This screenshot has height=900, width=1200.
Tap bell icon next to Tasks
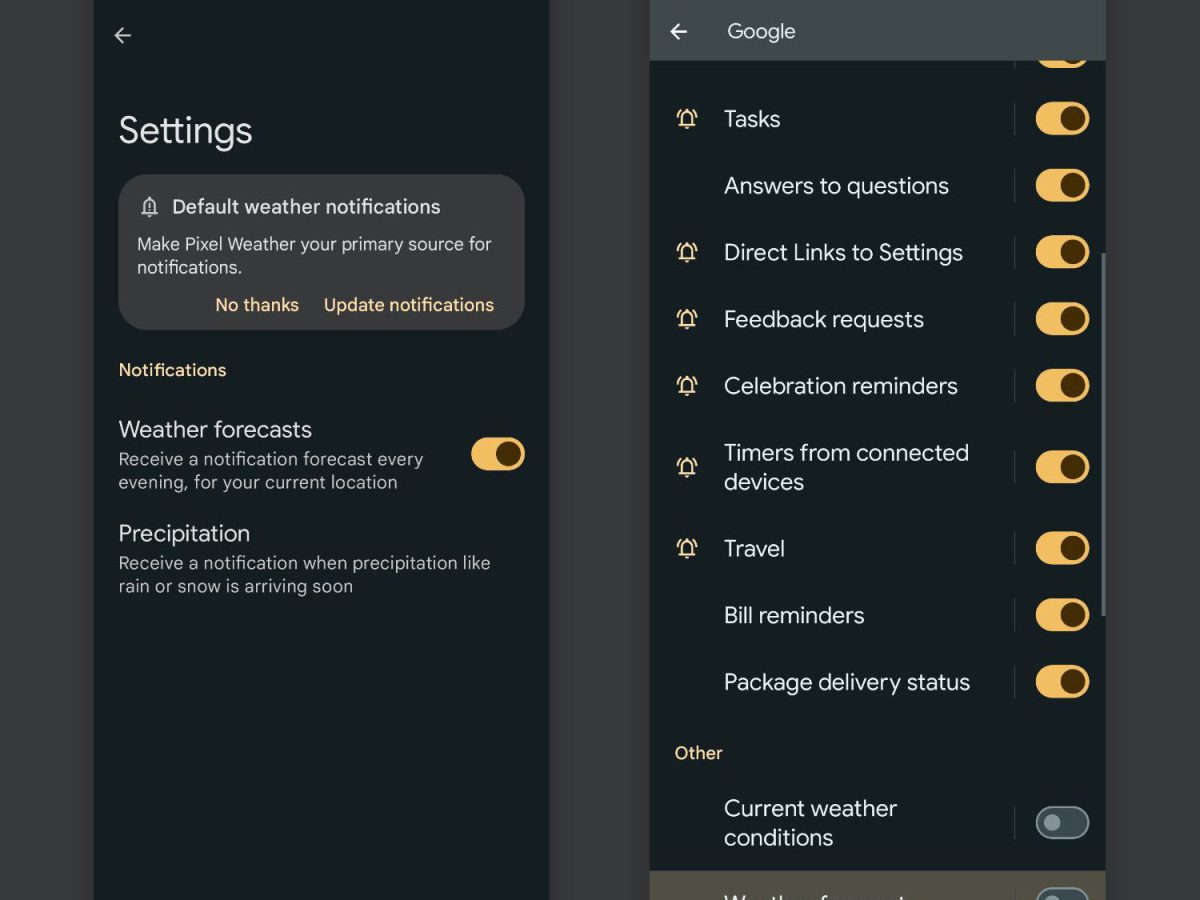pos(687,119)
